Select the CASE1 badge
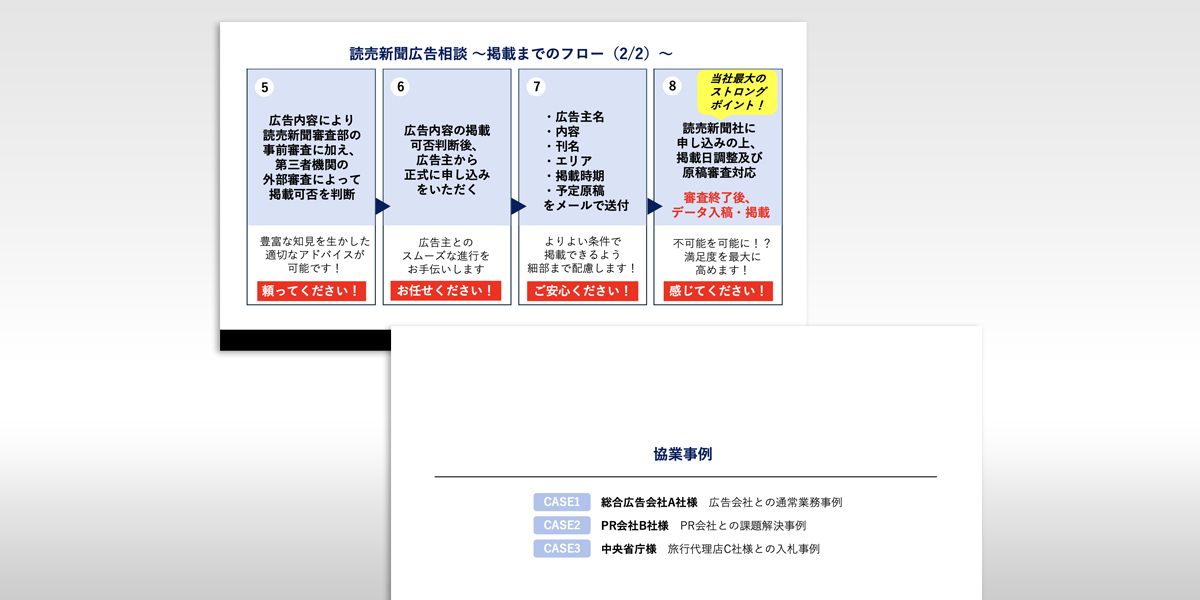This screenshot has height=600, width=1200. [x=559, y=502]
